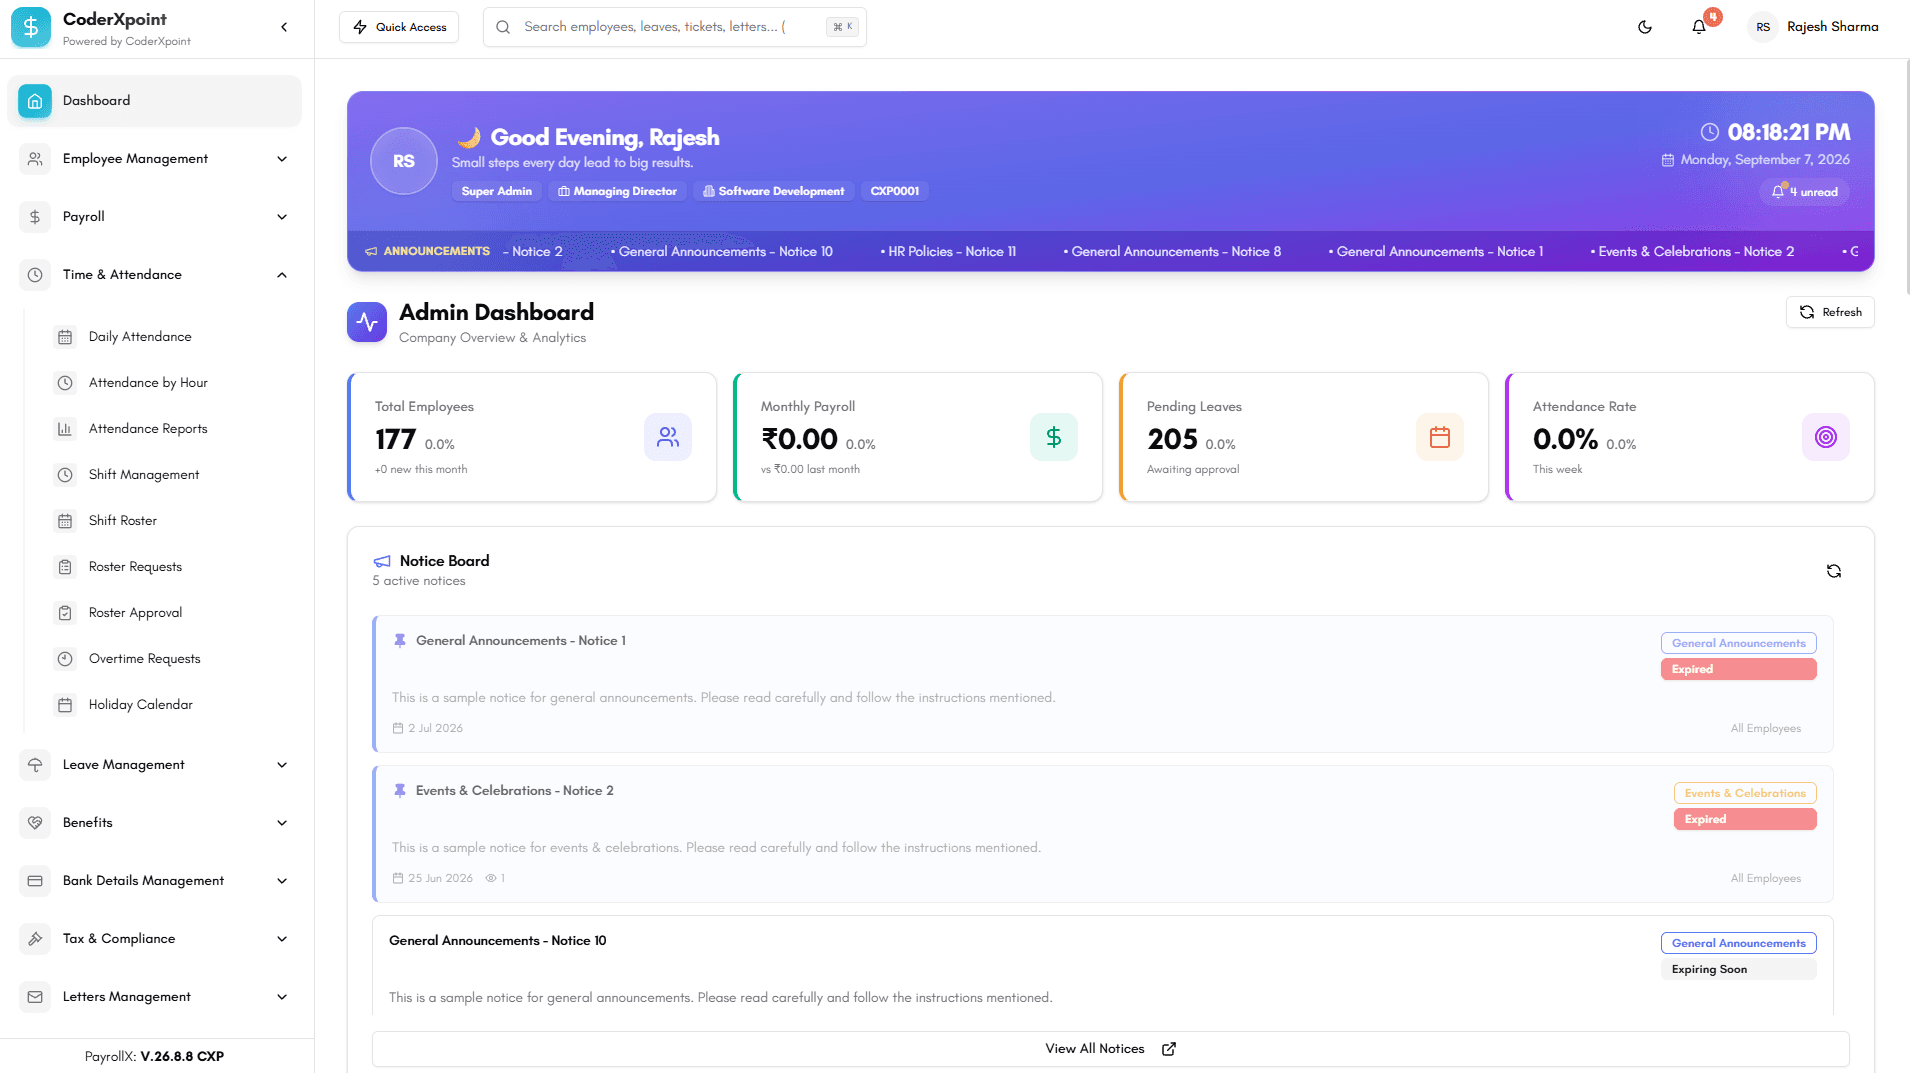The height and width of the screenshot is (1073, 1910).
Task: Click the Dashboard home icon
Action: tap(35, 101)
